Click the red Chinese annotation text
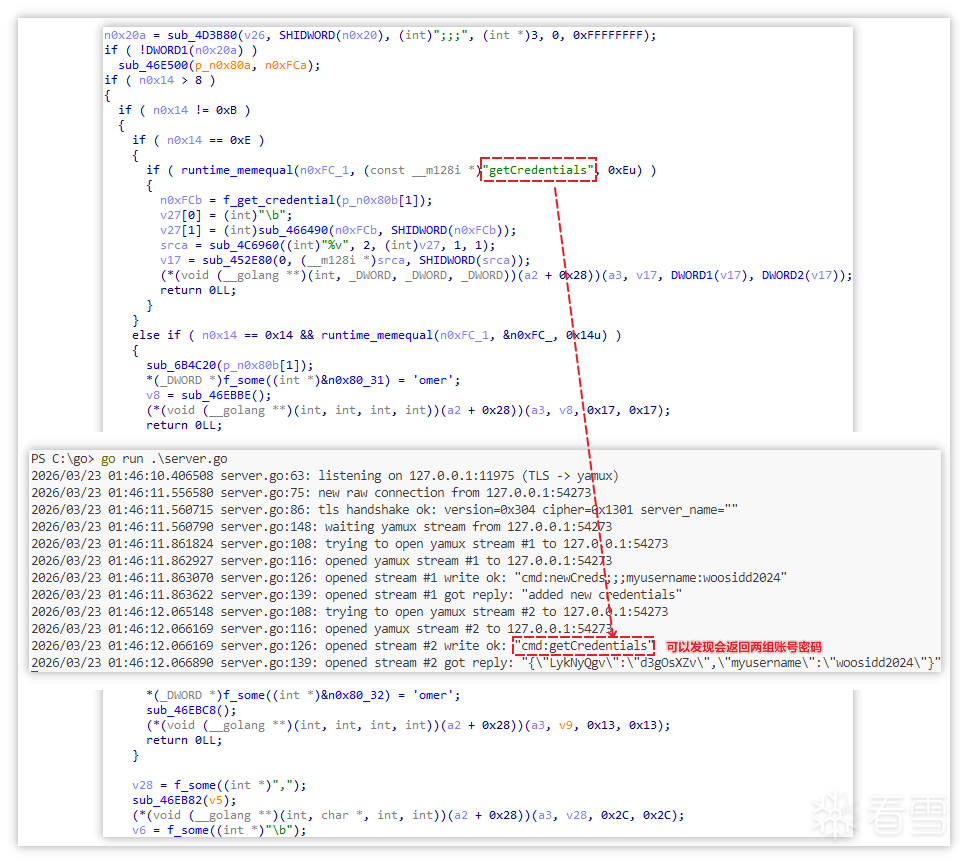968x864 pixels. tap(743, 646)
